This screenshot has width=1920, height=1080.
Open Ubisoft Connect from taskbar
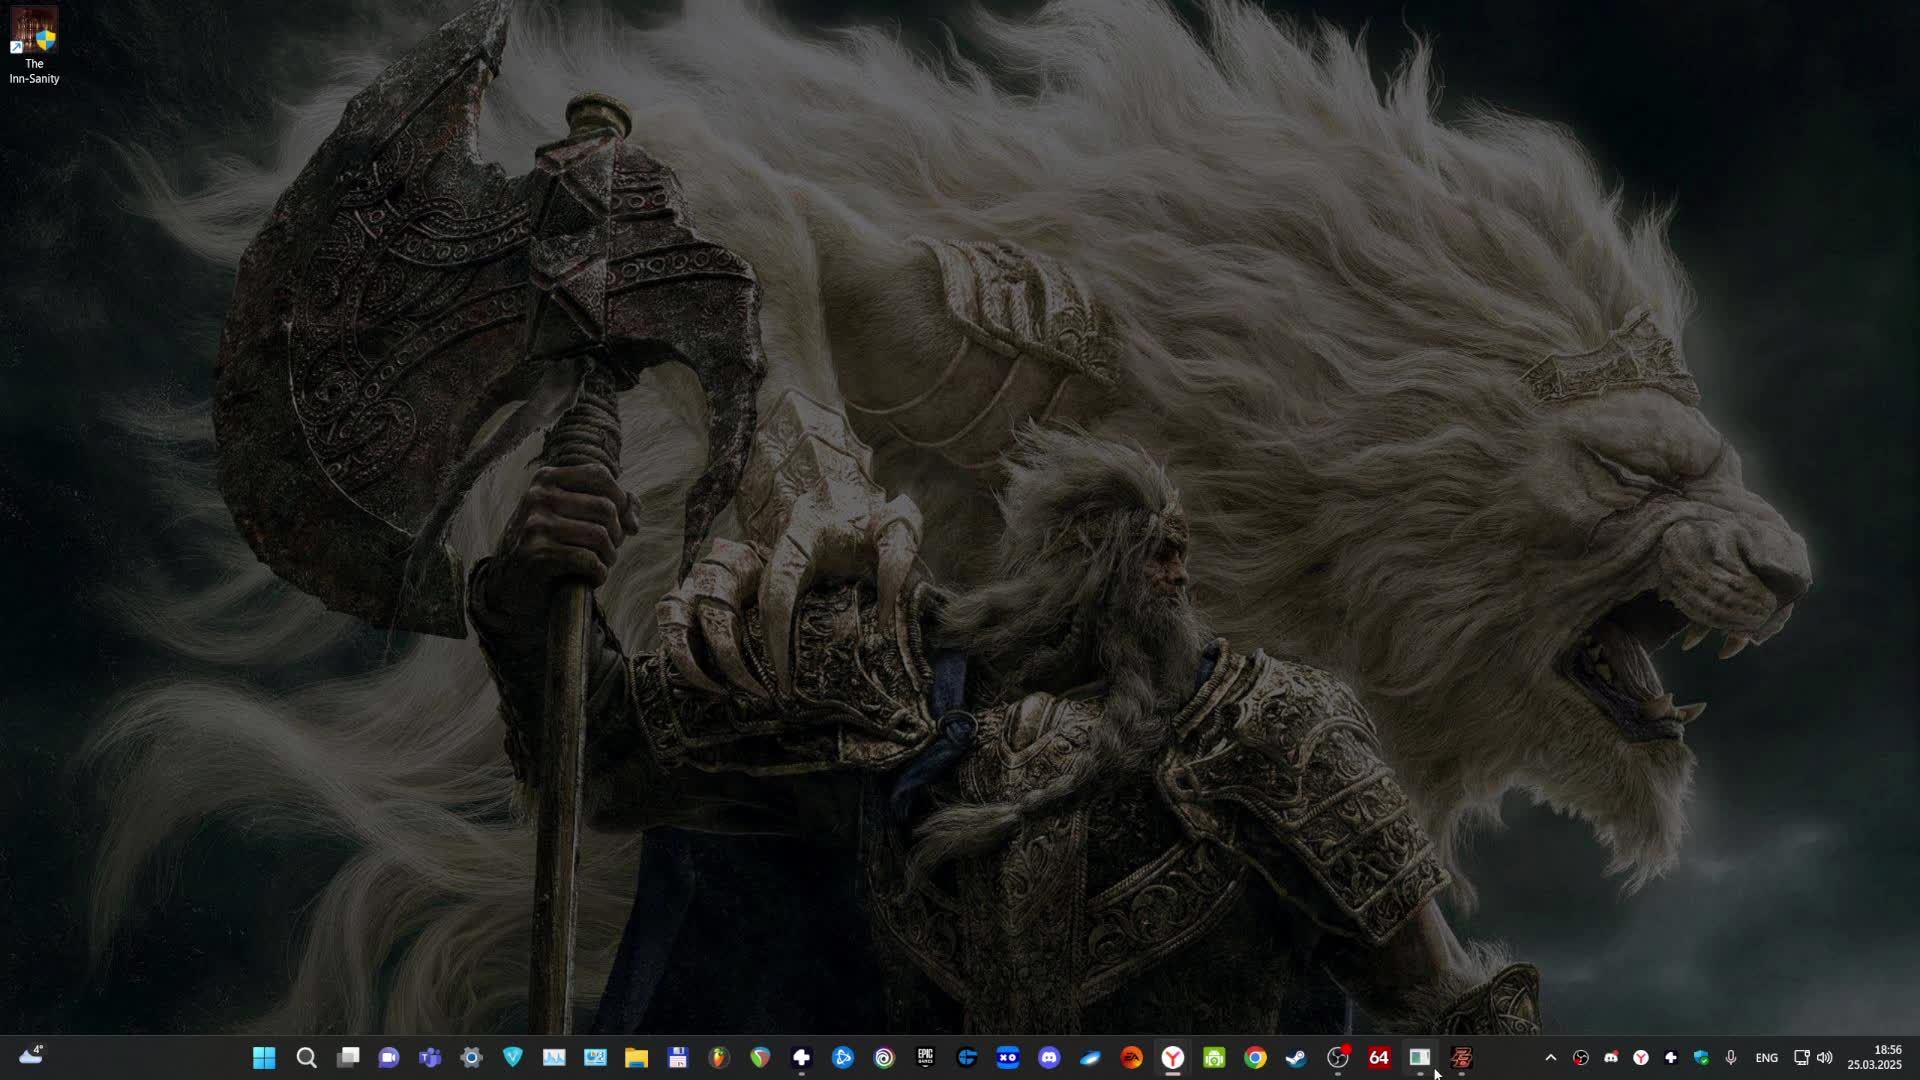tap(884, 1058)
